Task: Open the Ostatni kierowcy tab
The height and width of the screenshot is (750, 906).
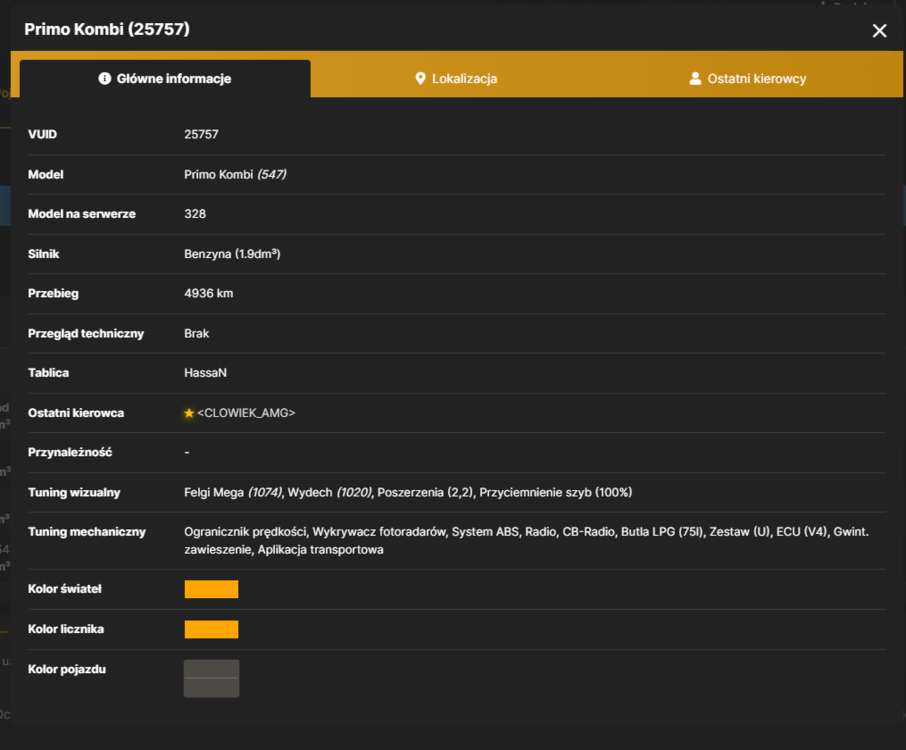Action: click(x=748, y=79)
